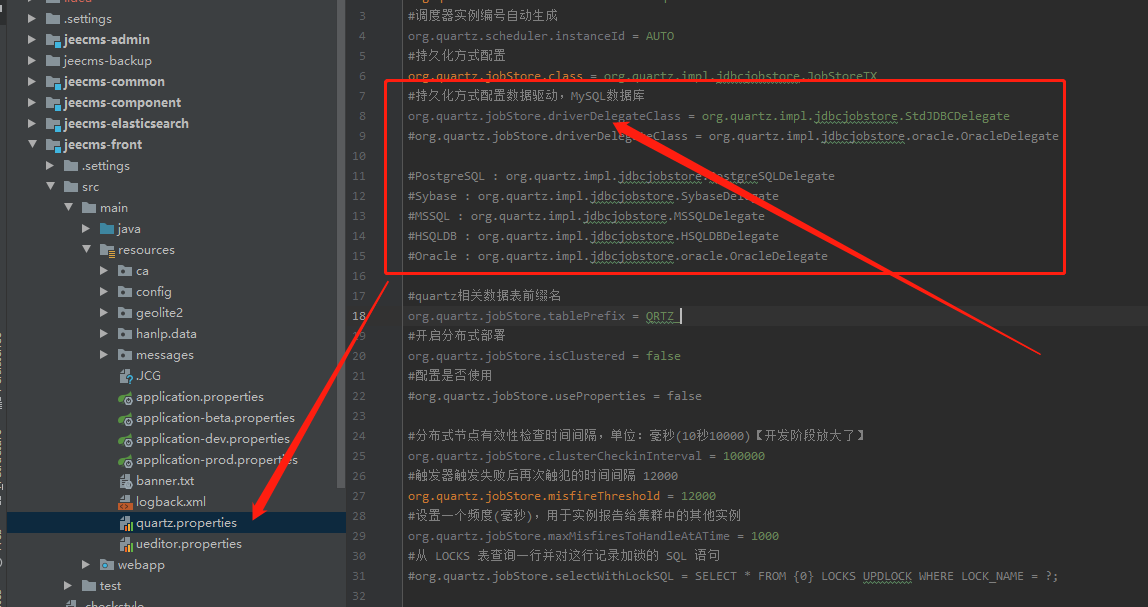1148x607 pixels.
Task: Collapse the jeecms-front module
Action: (32, 144)
